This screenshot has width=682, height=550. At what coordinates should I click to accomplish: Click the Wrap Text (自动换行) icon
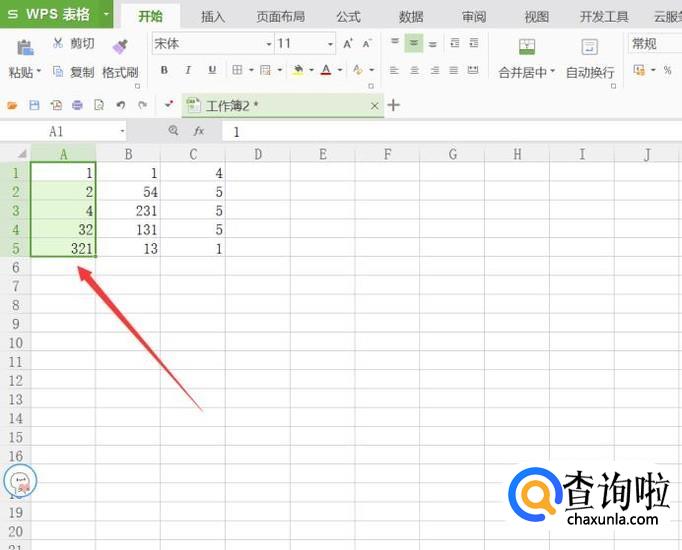click(x=590, y=47)
